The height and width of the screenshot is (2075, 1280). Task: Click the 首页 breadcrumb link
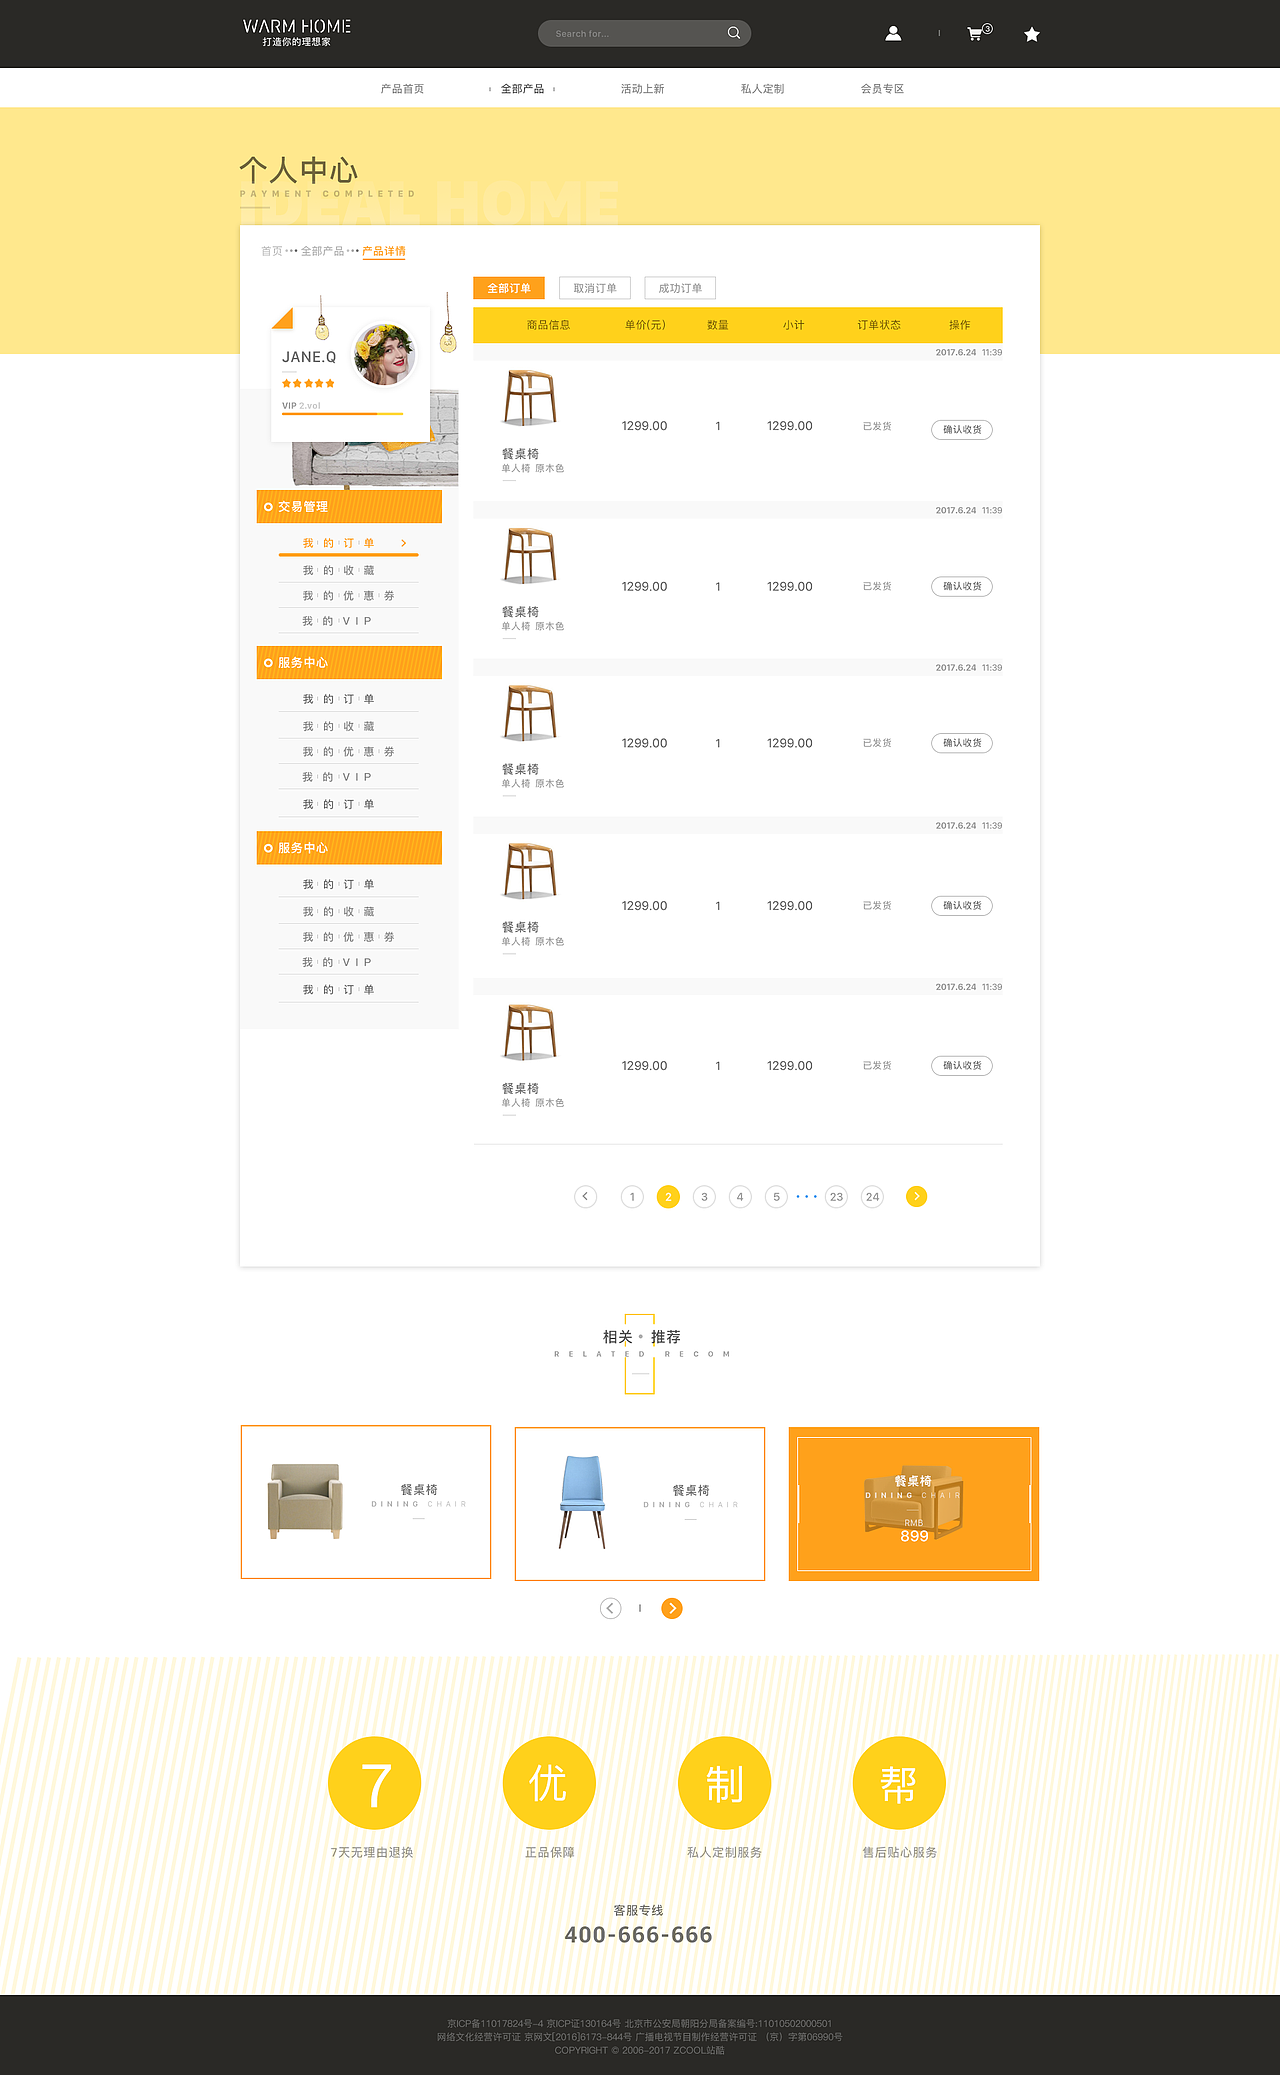[271, 251]
